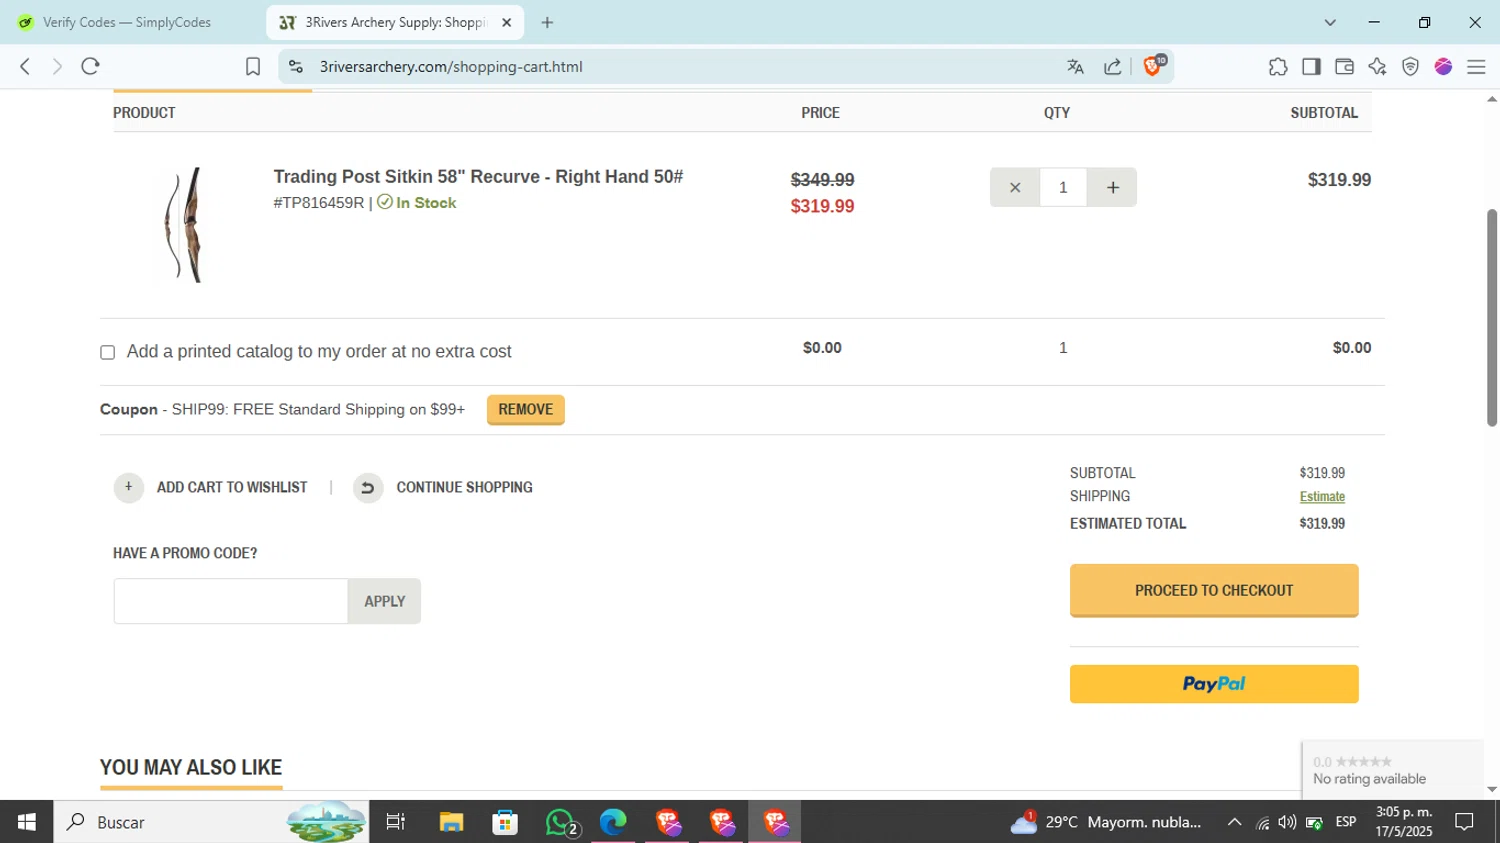Open the browser main hamburger menu

pos(1476,67)
